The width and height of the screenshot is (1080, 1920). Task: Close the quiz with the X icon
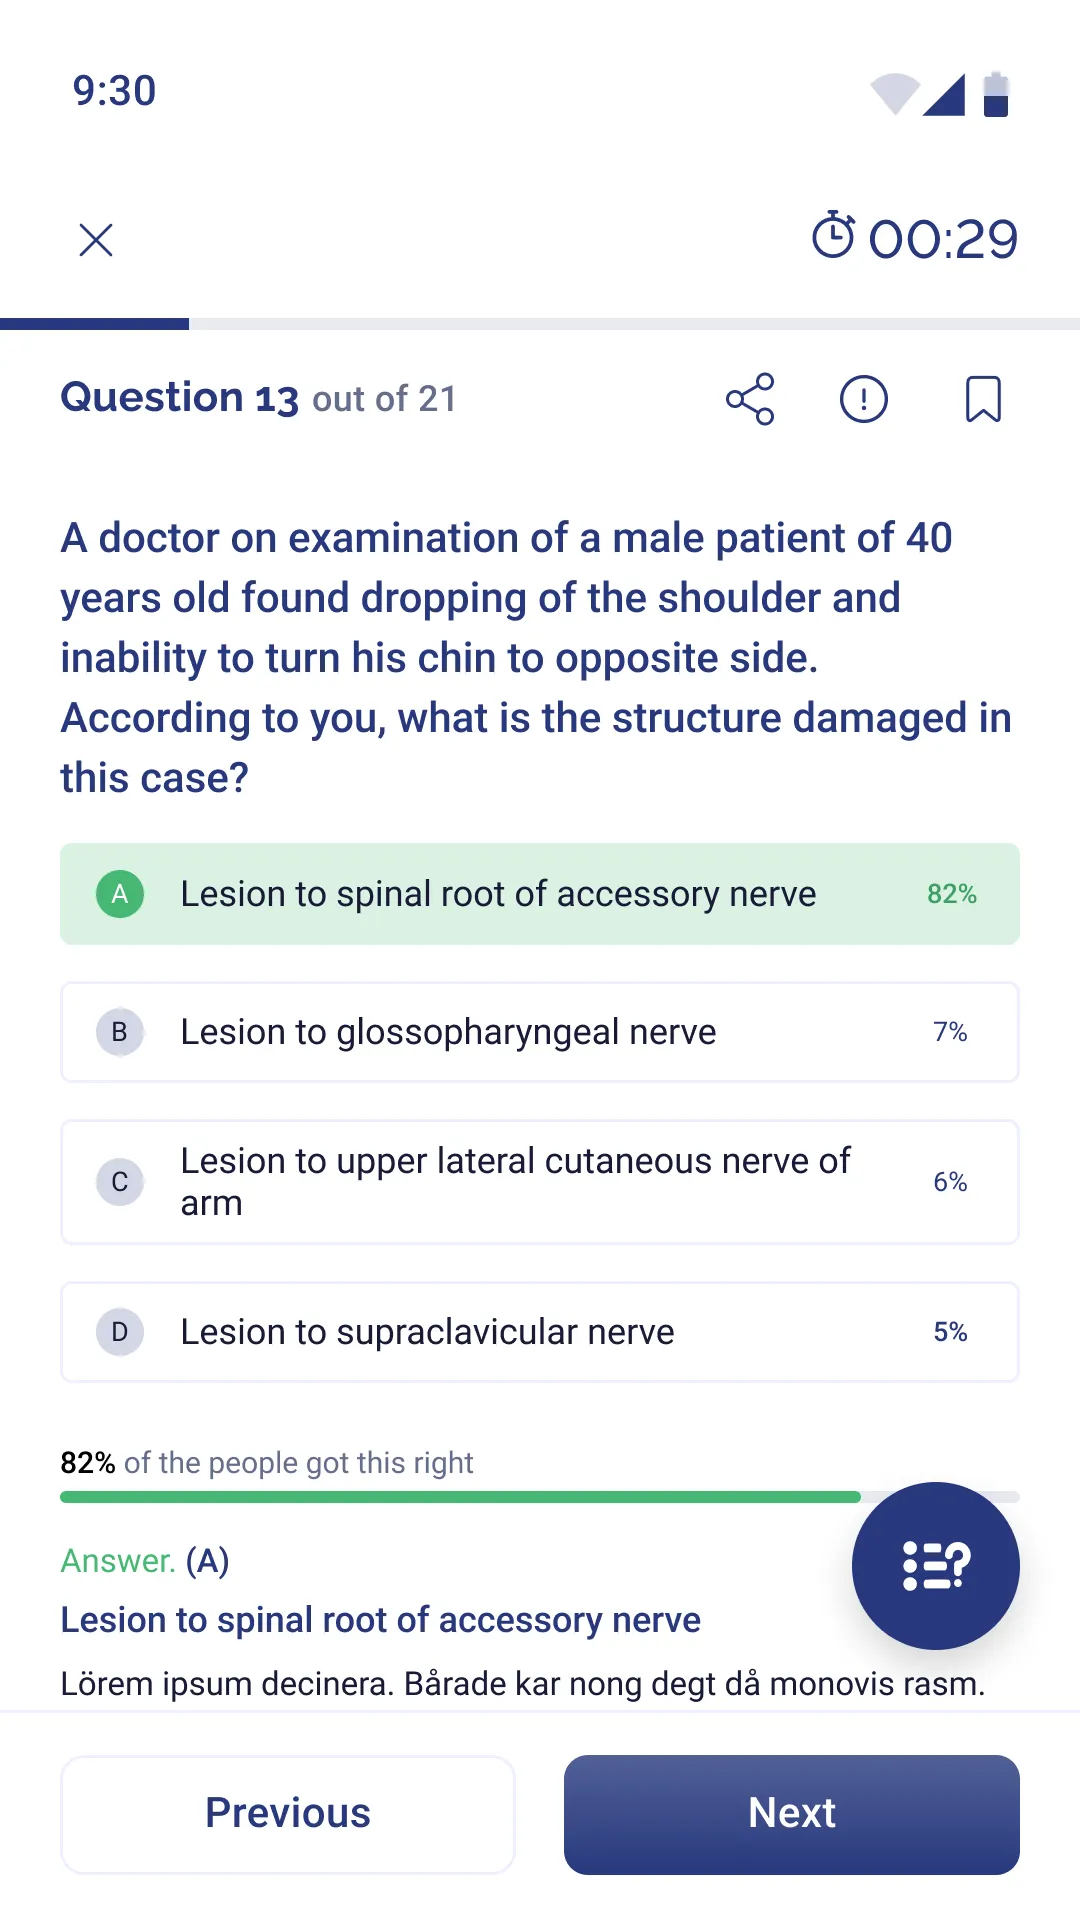click(96, 240)
